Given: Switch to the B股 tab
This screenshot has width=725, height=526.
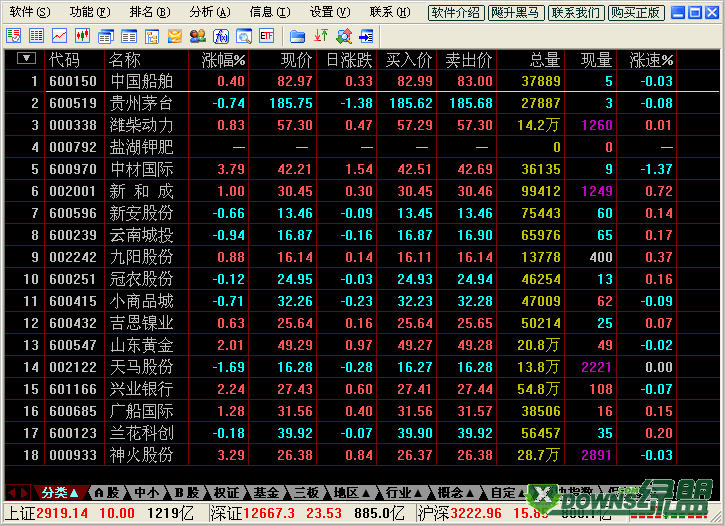Looking at the screenshot, I should pyautogui.click(x=187, y=493).
